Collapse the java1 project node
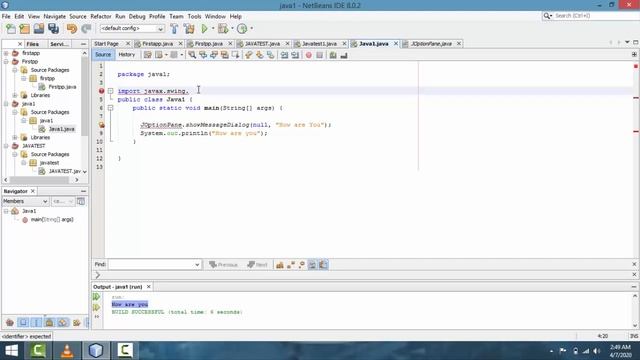 tap(6, 104)
